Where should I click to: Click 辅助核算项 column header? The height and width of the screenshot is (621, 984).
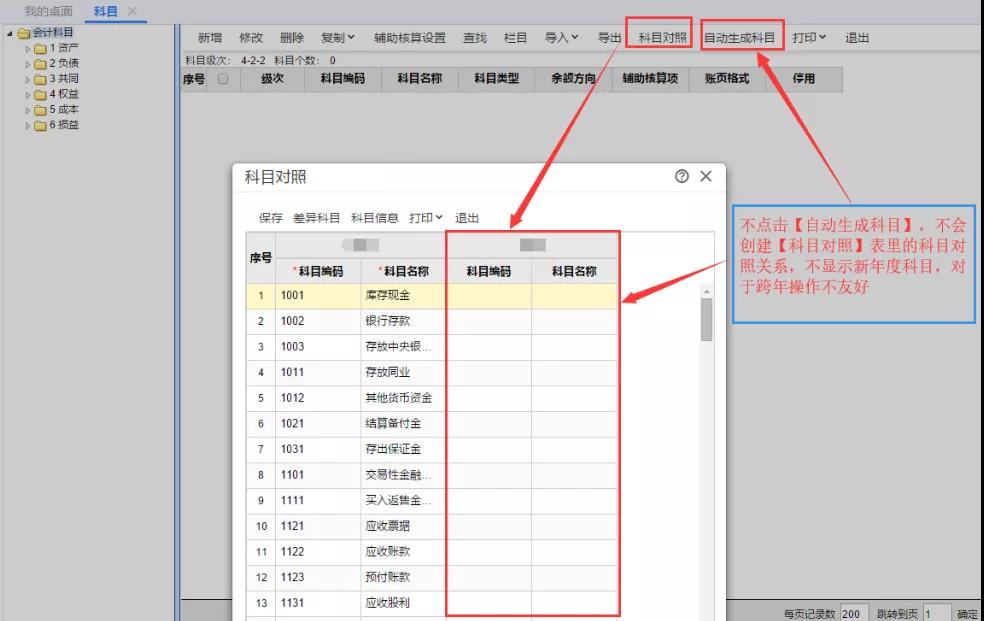tap(650, 78)
